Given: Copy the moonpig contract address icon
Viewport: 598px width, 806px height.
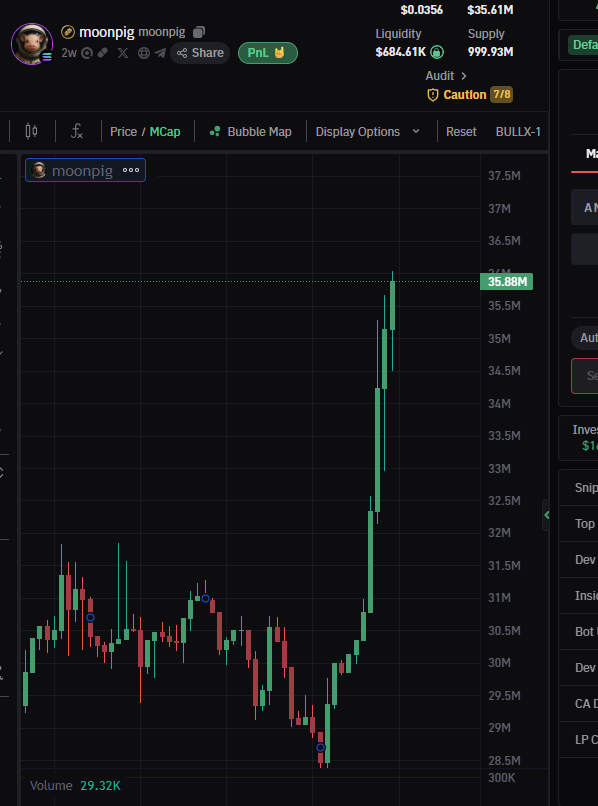Looking at the screenshot, I should [x=198, y=32].
